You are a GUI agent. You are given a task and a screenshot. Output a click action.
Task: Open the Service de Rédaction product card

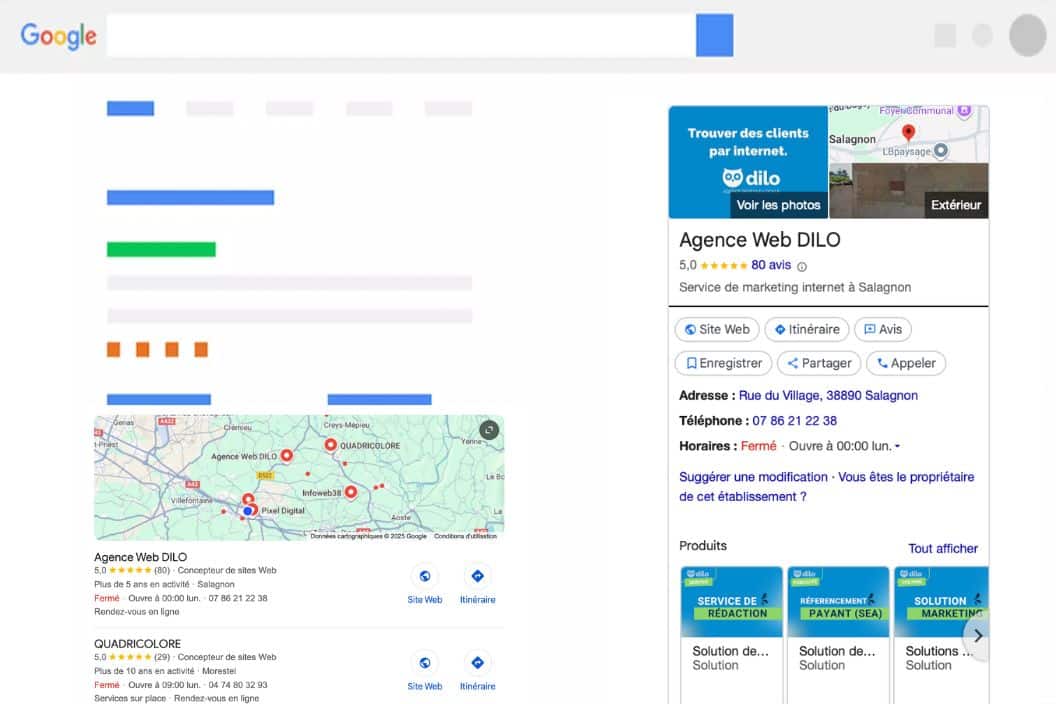coord(731,635)
